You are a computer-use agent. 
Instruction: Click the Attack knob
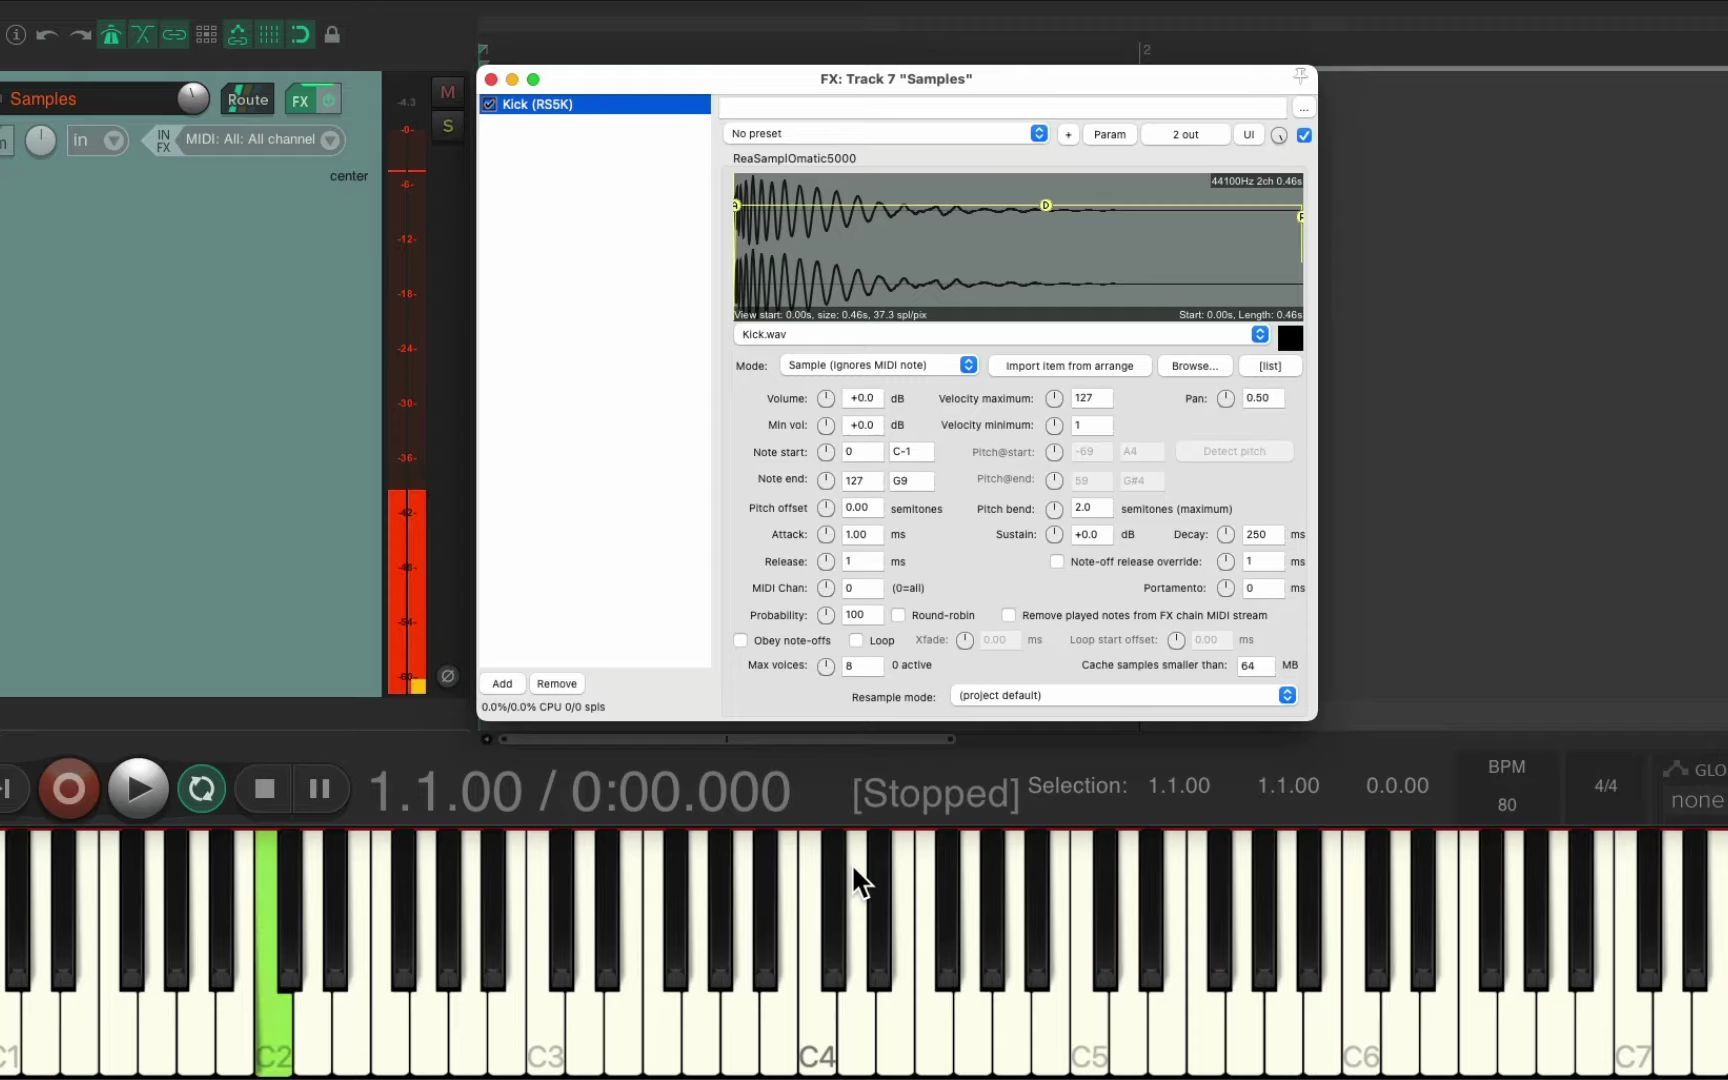(x=826, y=535)
